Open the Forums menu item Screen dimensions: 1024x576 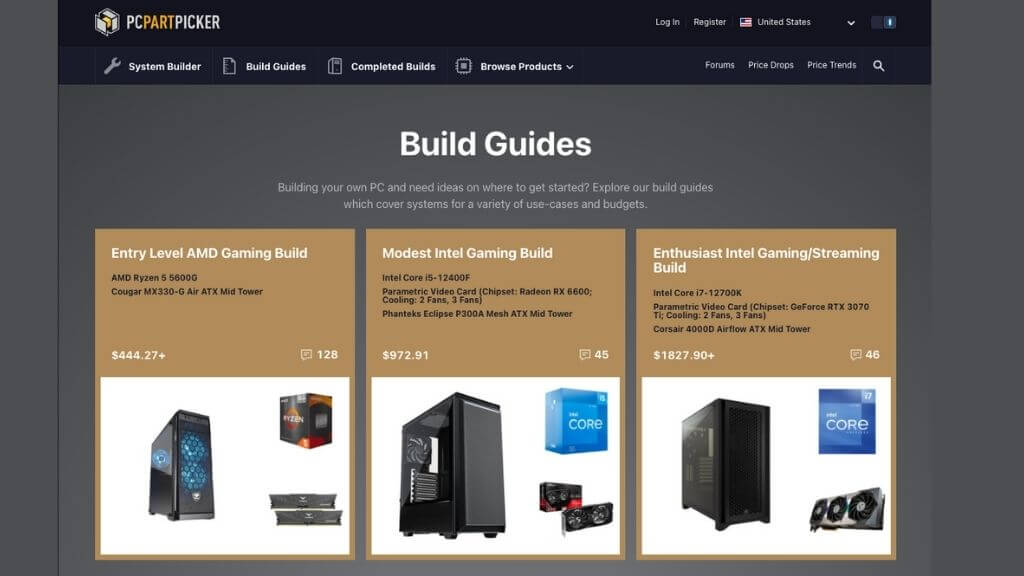pyautogui.click(x=720, y=65)
